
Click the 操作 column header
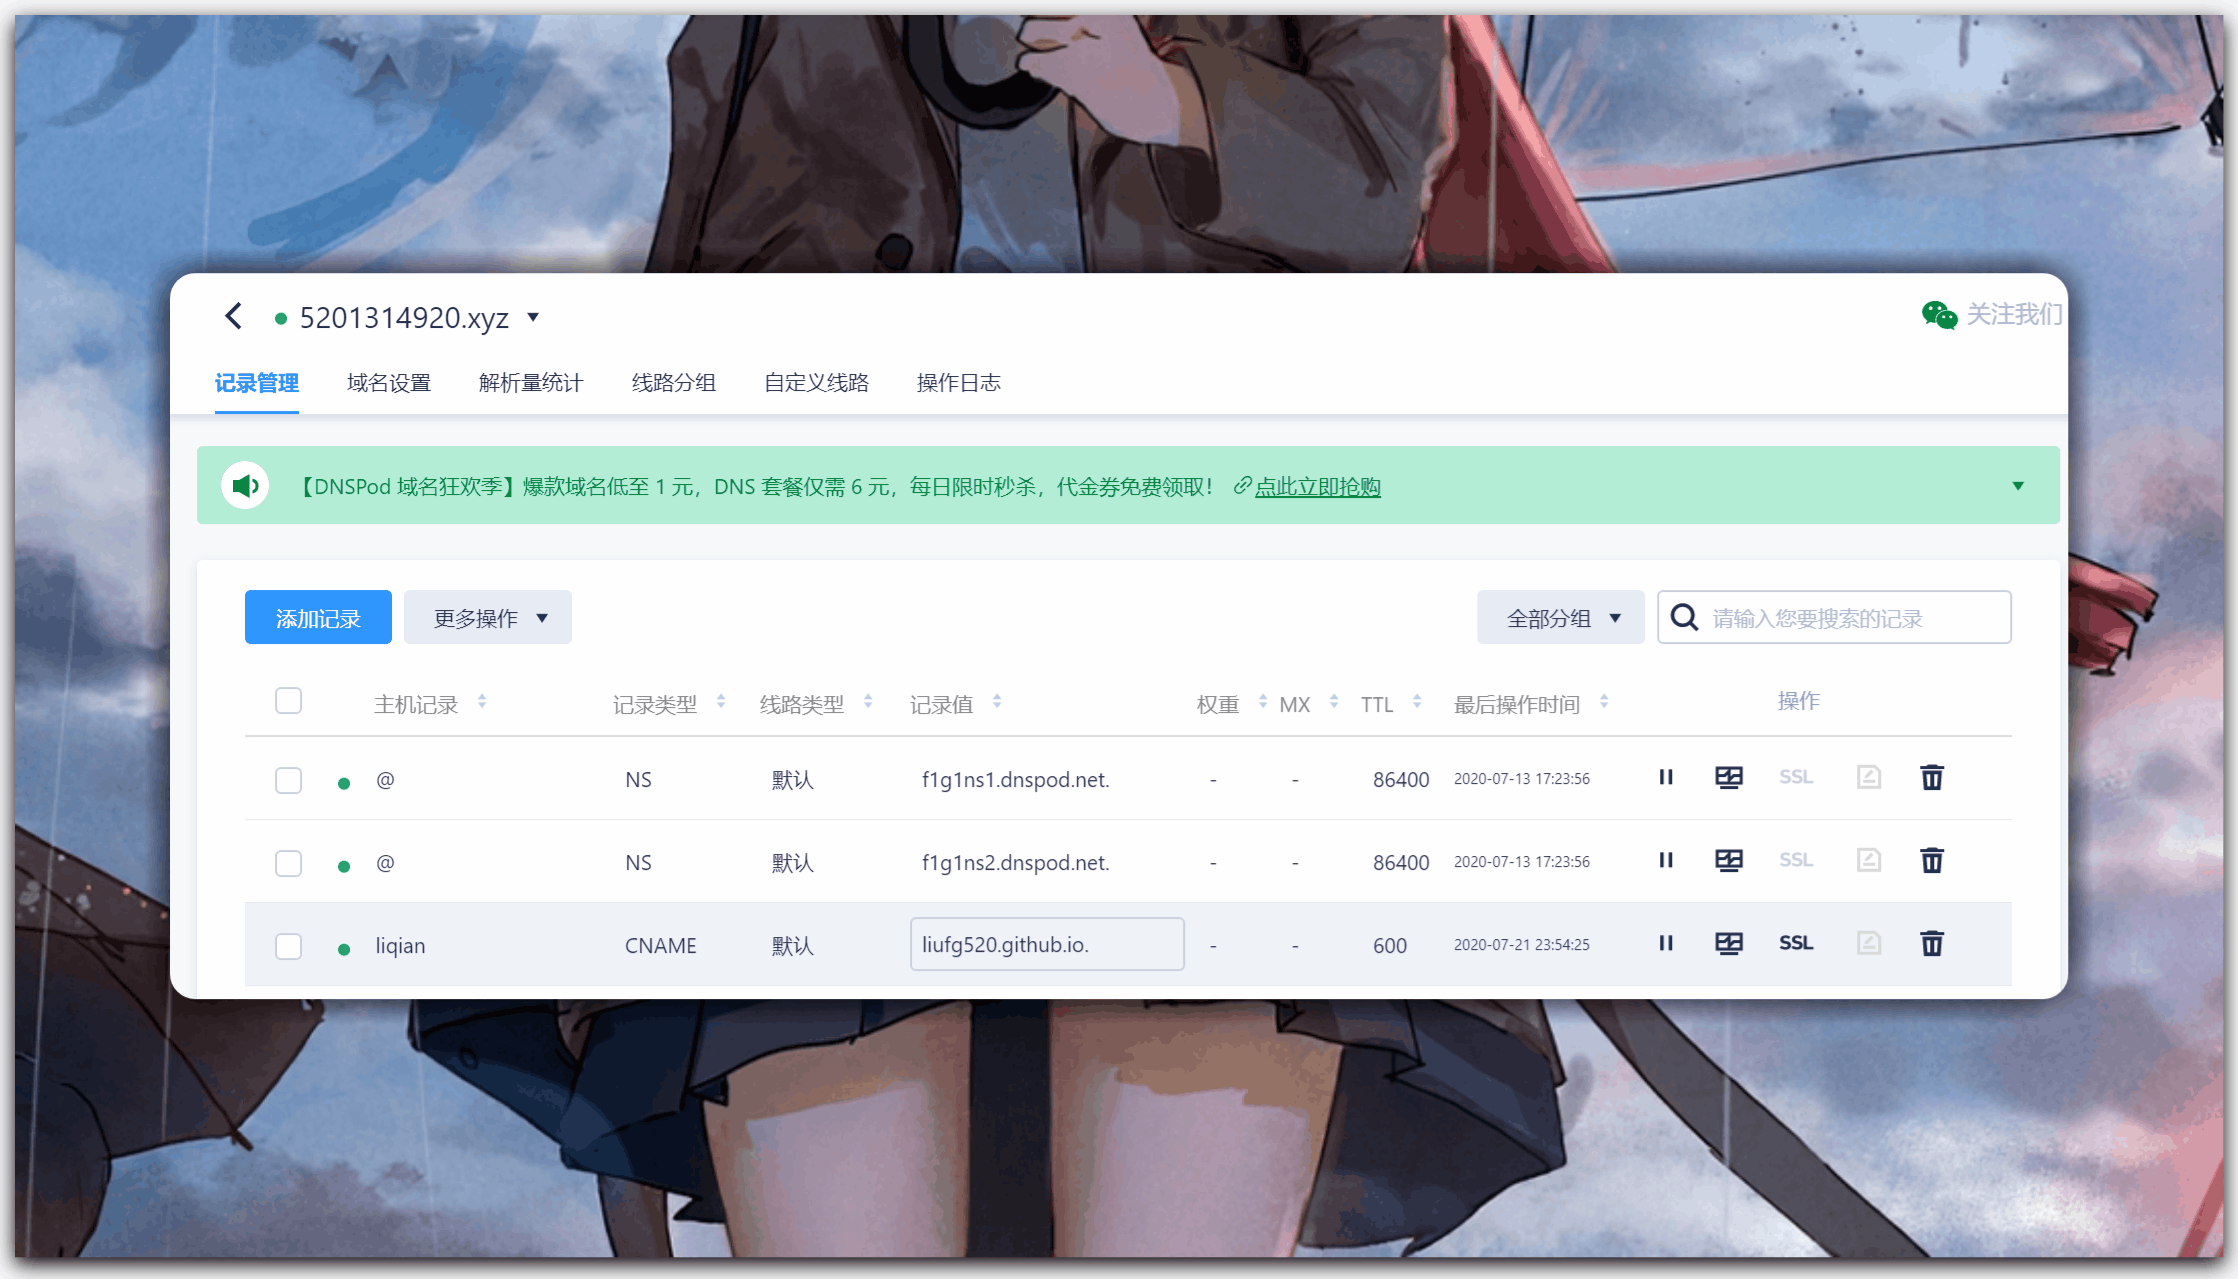click(1799, 701)
